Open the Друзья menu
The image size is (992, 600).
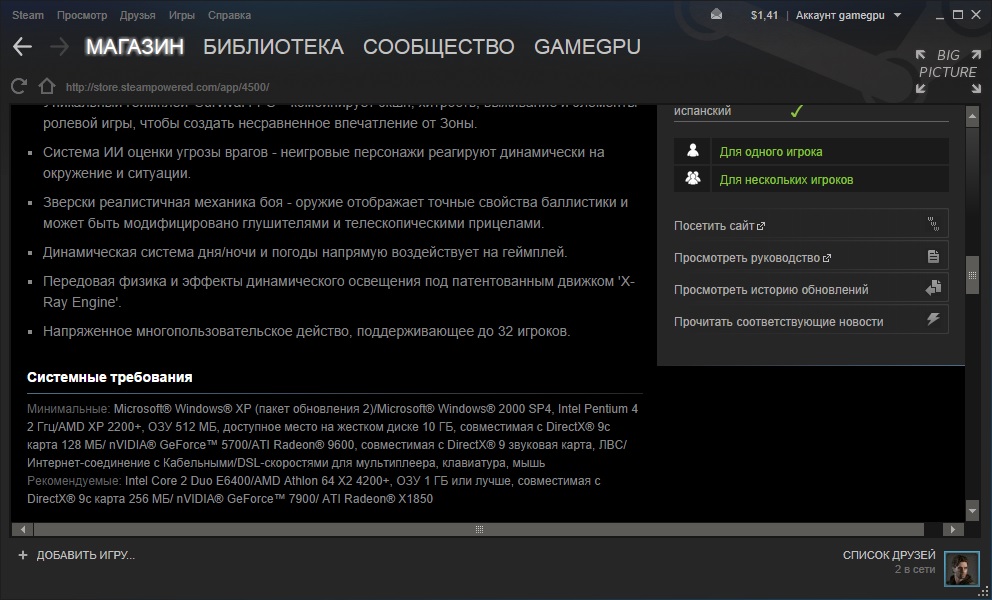point(137,15)
